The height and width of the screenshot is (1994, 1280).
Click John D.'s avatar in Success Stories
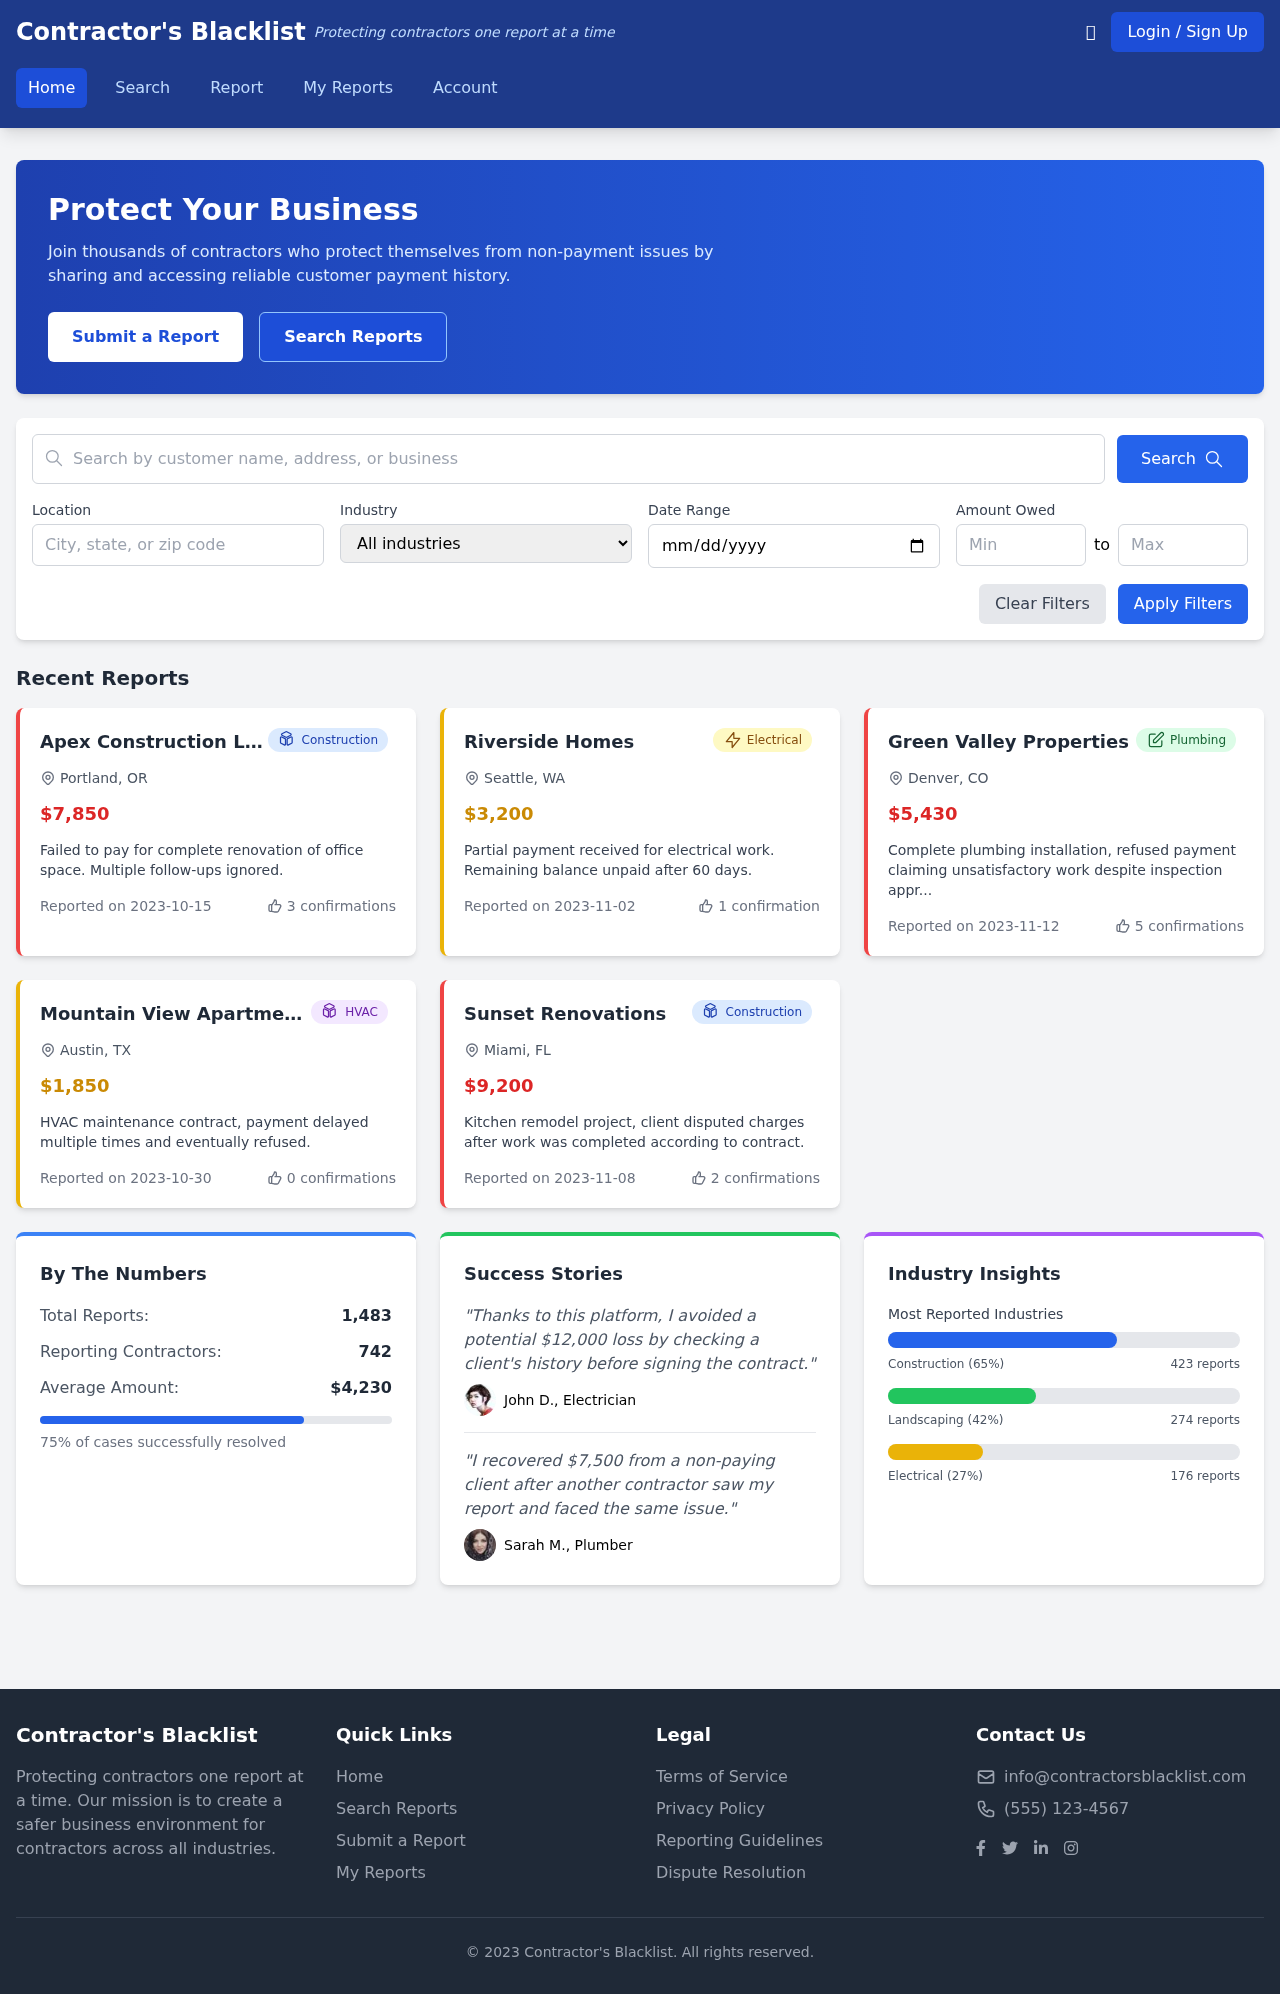(x=480, y=1400)
